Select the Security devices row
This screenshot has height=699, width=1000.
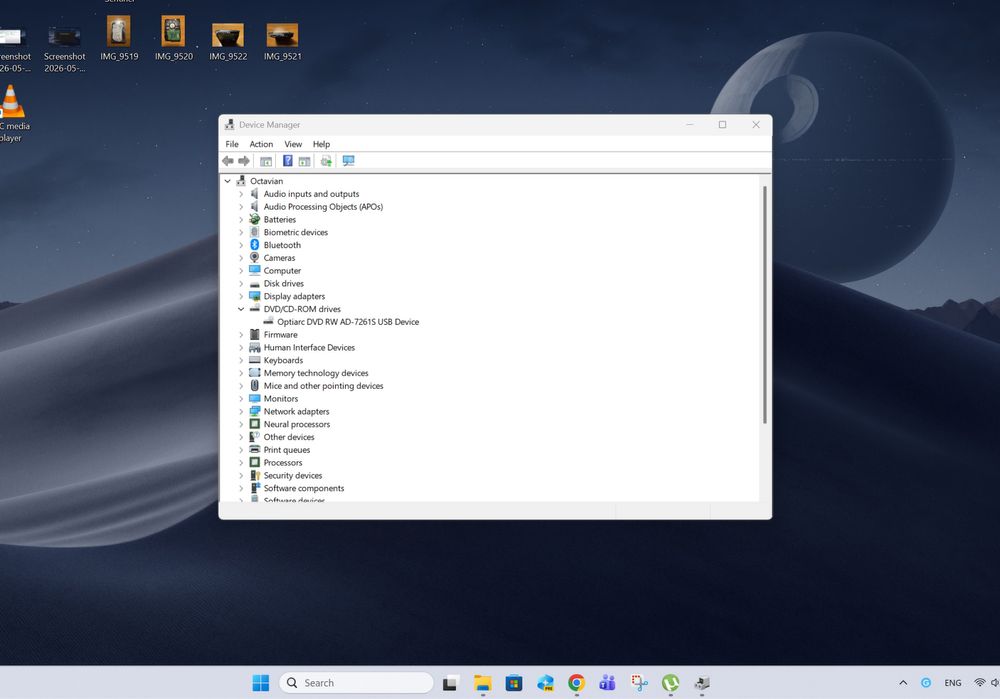pos(293,475)
